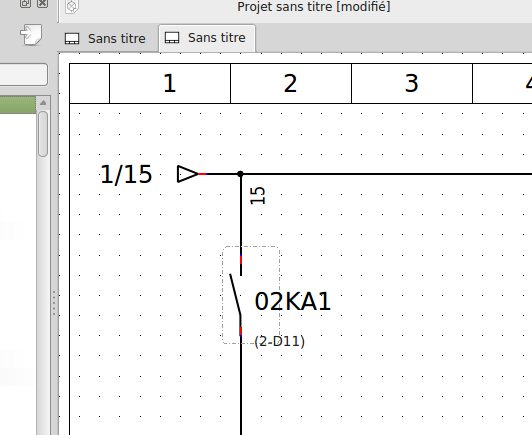Click the conductor label 15
532x435 pixels.
coord(258,195)
